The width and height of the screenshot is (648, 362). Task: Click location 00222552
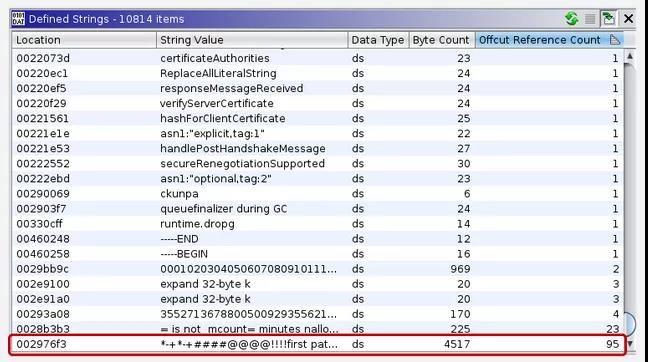43,164
